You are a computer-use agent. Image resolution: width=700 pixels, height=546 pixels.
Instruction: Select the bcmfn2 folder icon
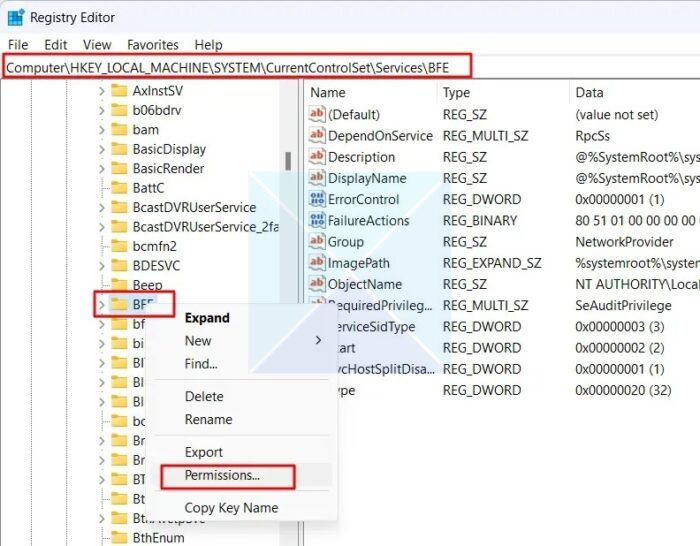(119, 246)
